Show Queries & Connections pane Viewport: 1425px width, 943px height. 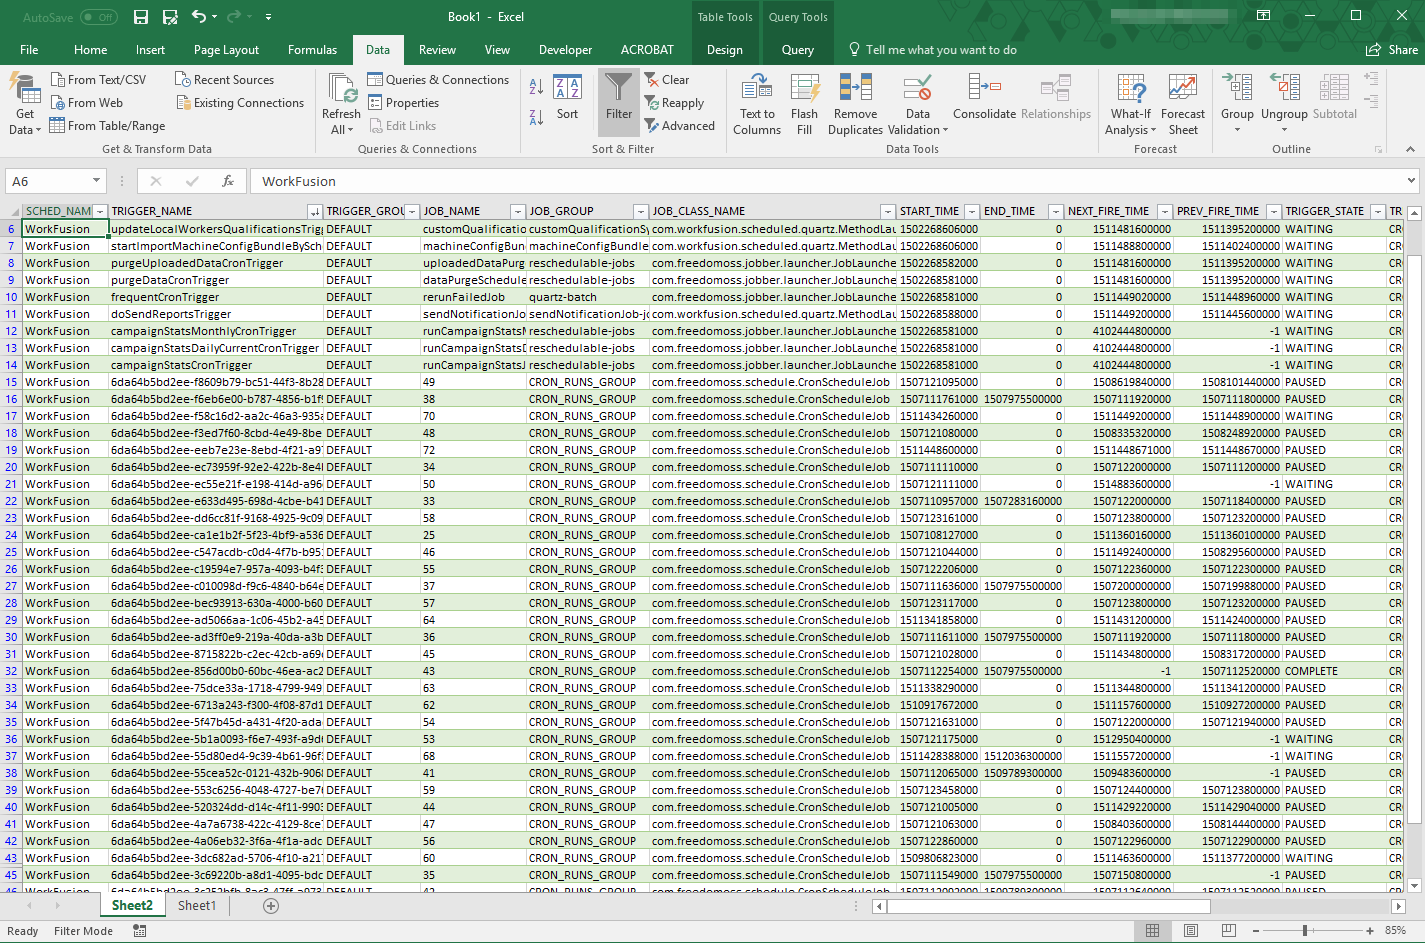pyautogui.click(x=438, y=80)
